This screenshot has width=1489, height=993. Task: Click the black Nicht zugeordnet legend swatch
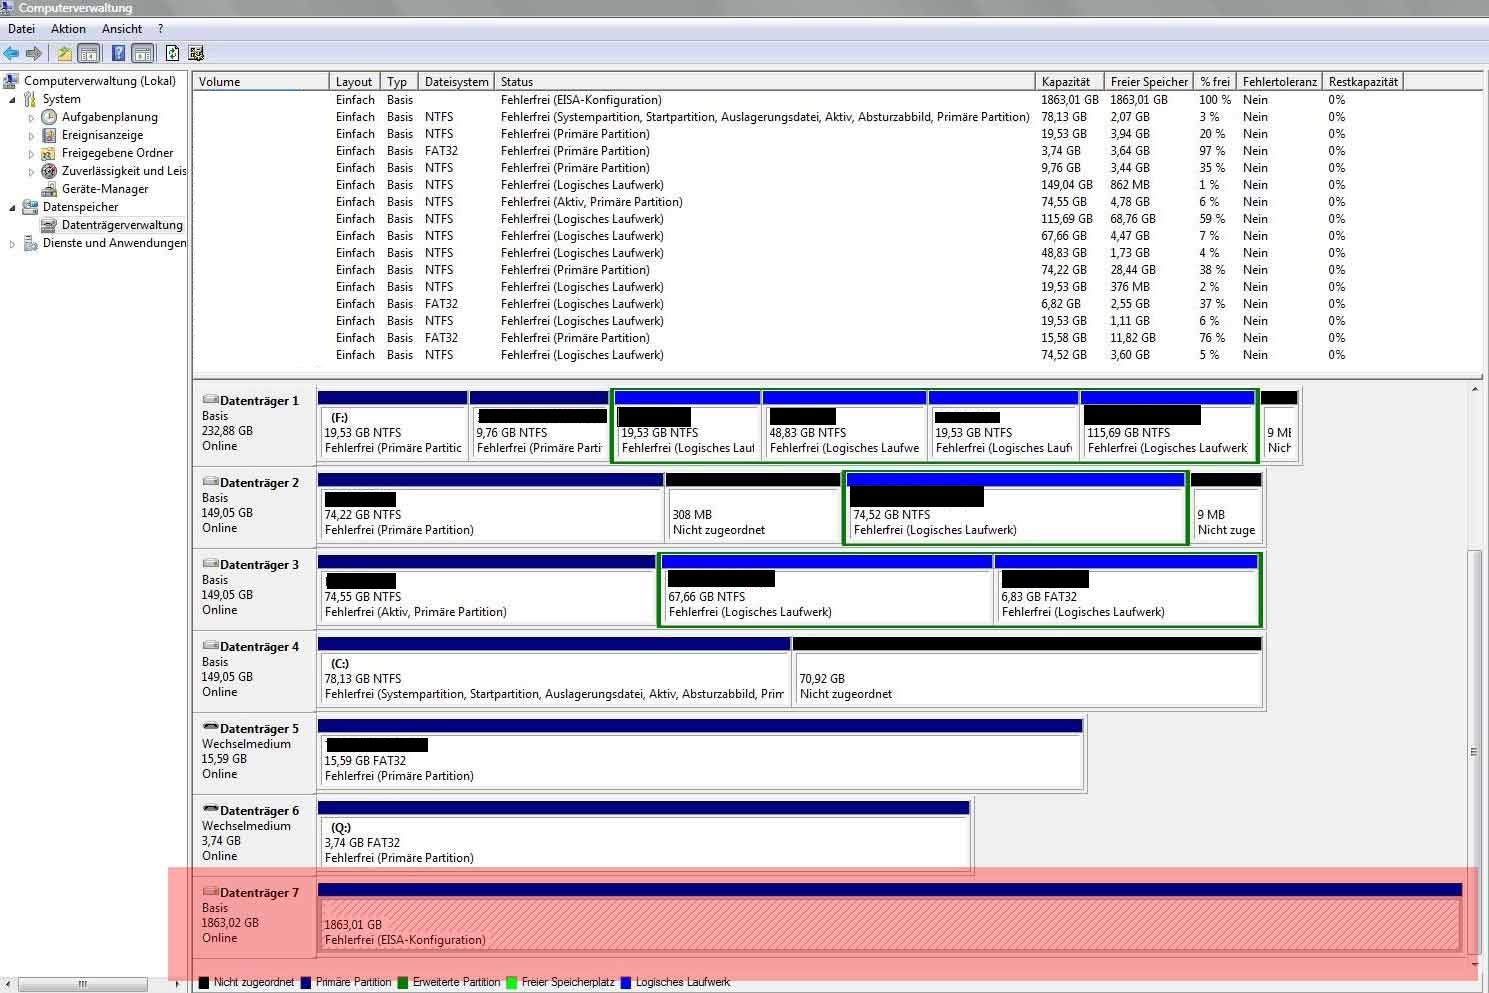(x=204, y=982)
